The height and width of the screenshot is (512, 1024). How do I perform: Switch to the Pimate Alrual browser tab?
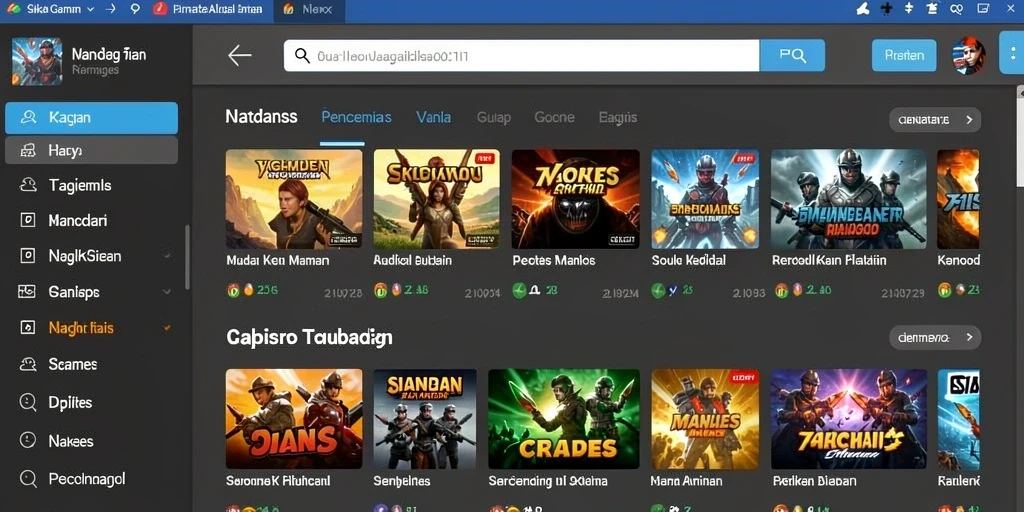point(209,9)
